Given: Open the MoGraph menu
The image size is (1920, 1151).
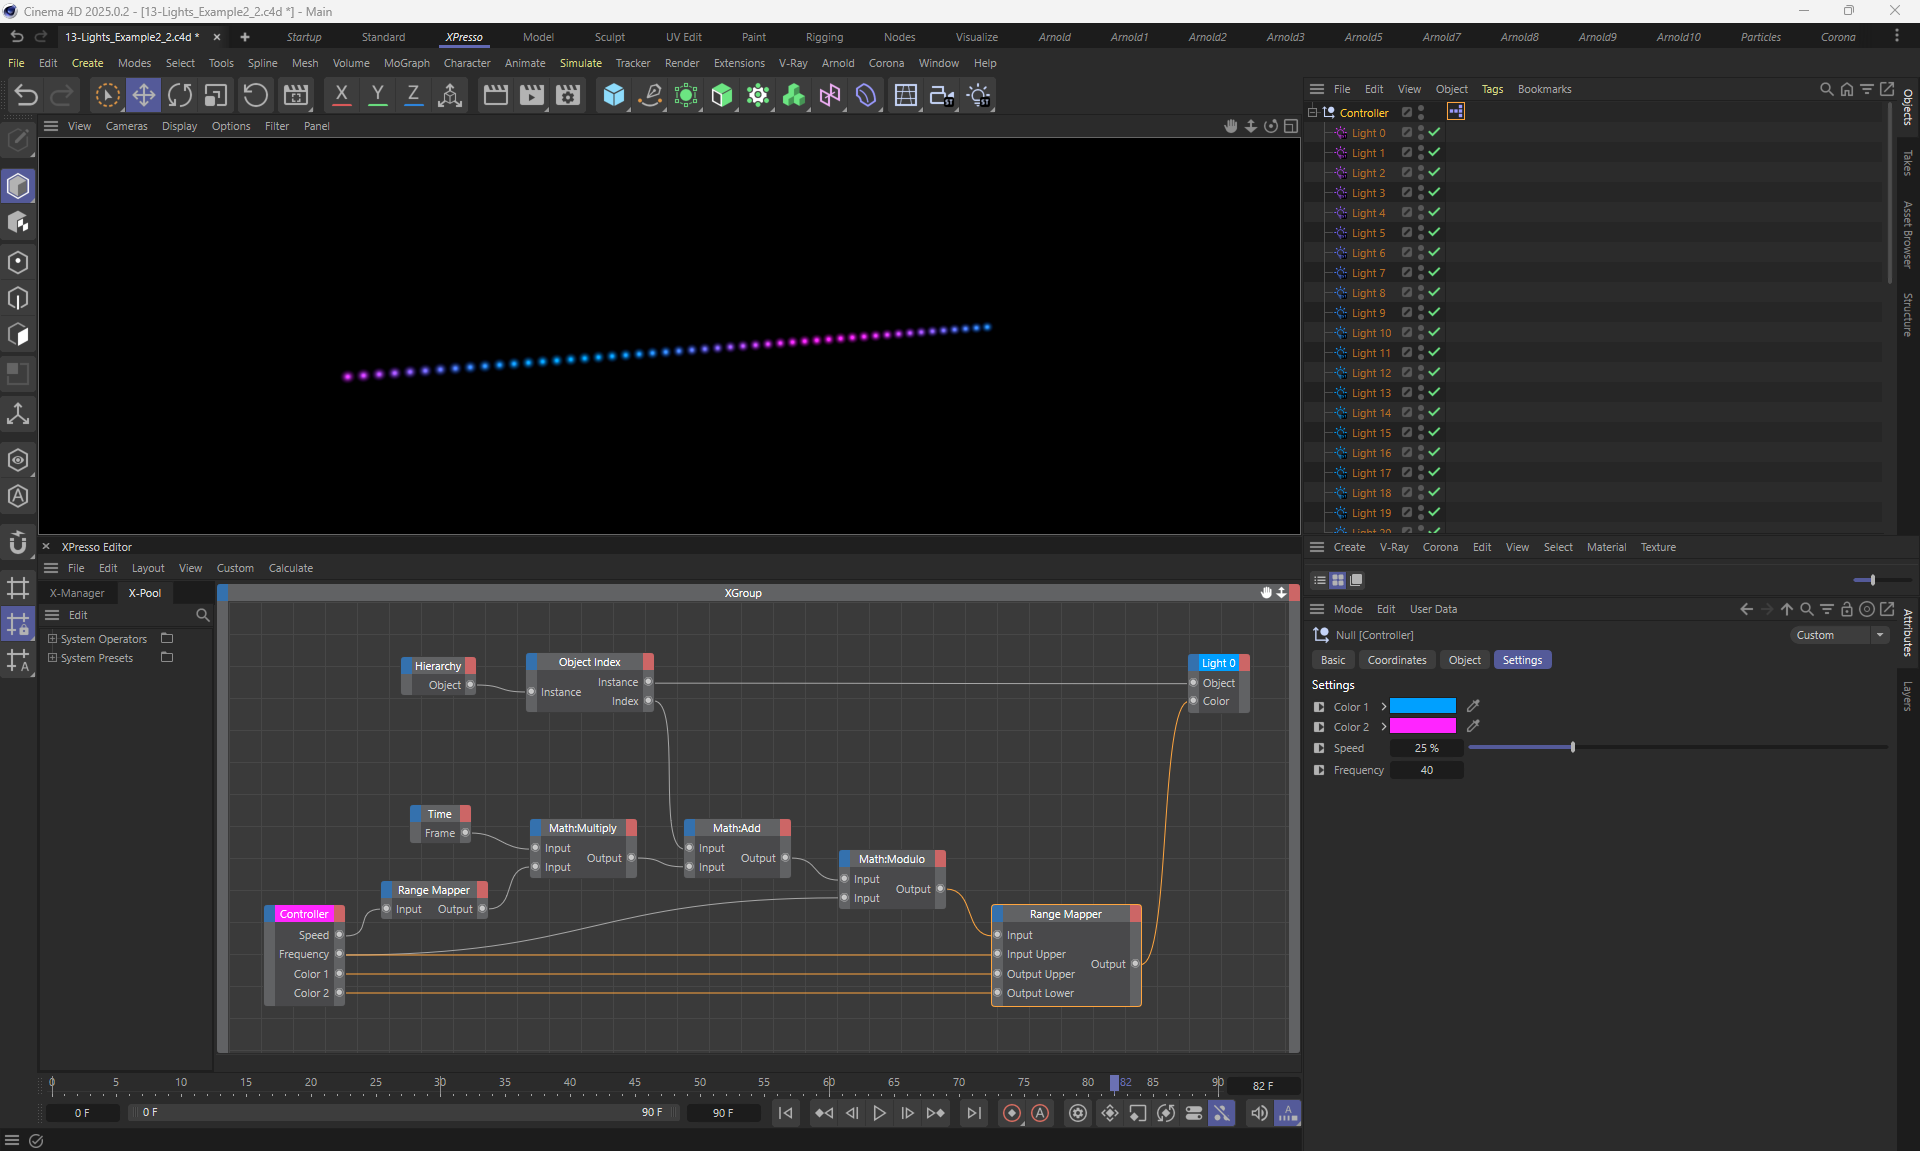Looking at the screenshot, I should coord(406,63).
